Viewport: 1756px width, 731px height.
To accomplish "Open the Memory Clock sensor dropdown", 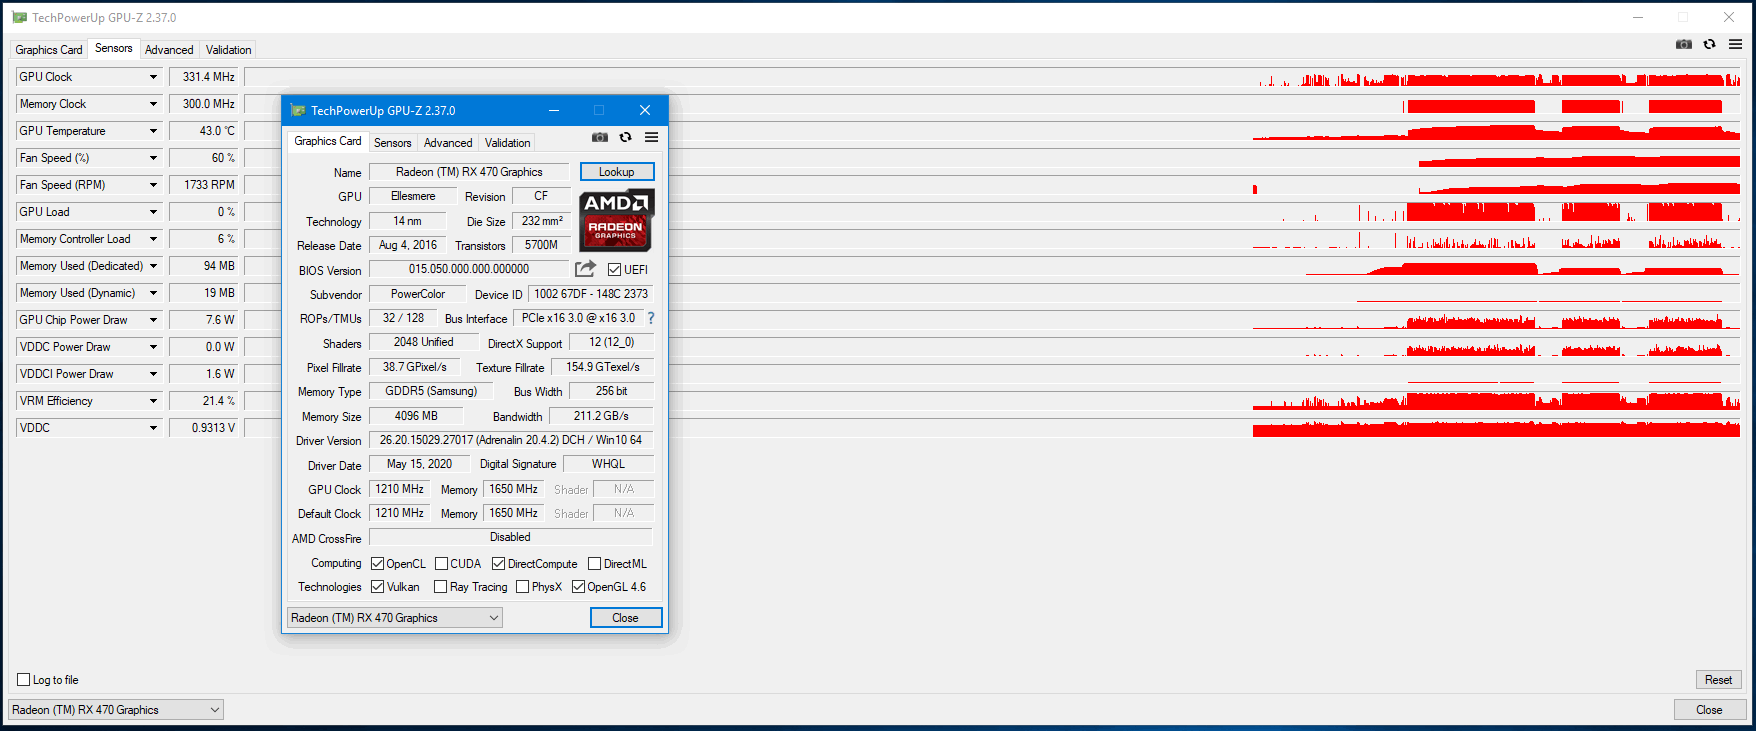I will click(x=153, y=104).
